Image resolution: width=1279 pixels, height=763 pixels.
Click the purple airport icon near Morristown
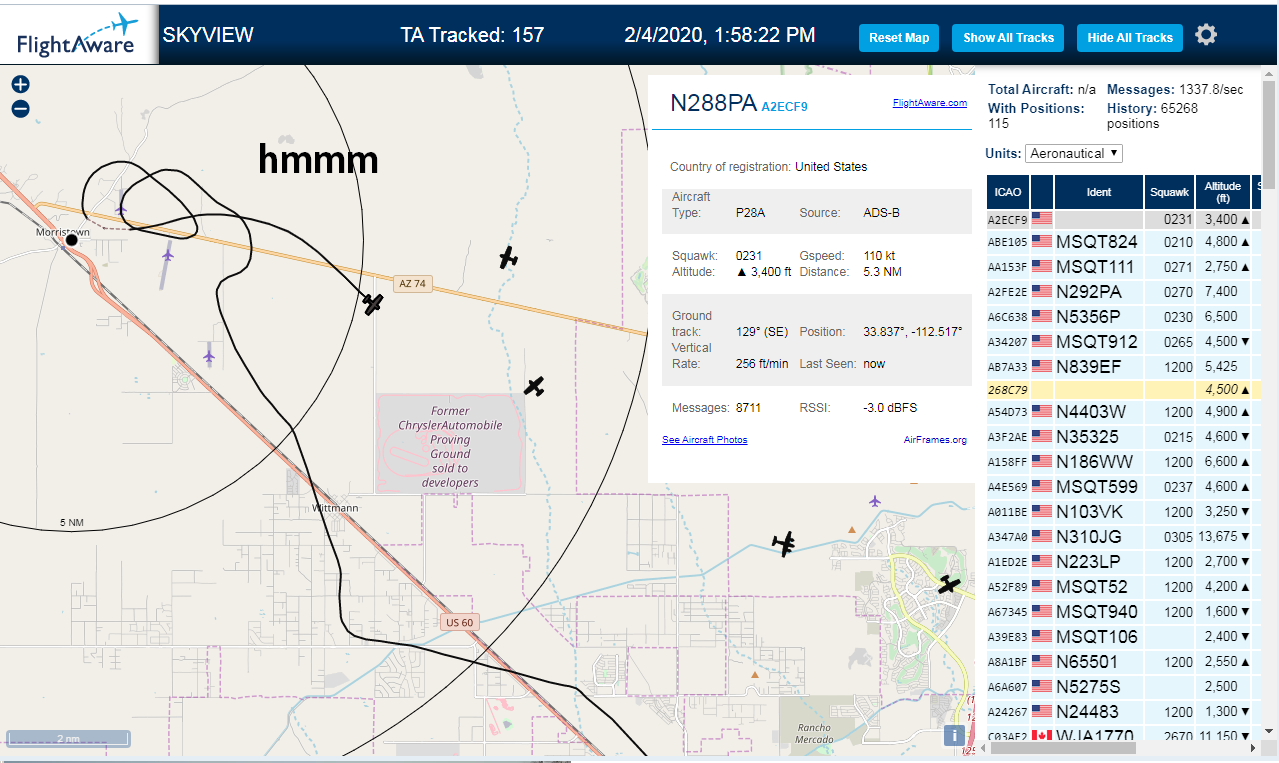tap(122, 208)
